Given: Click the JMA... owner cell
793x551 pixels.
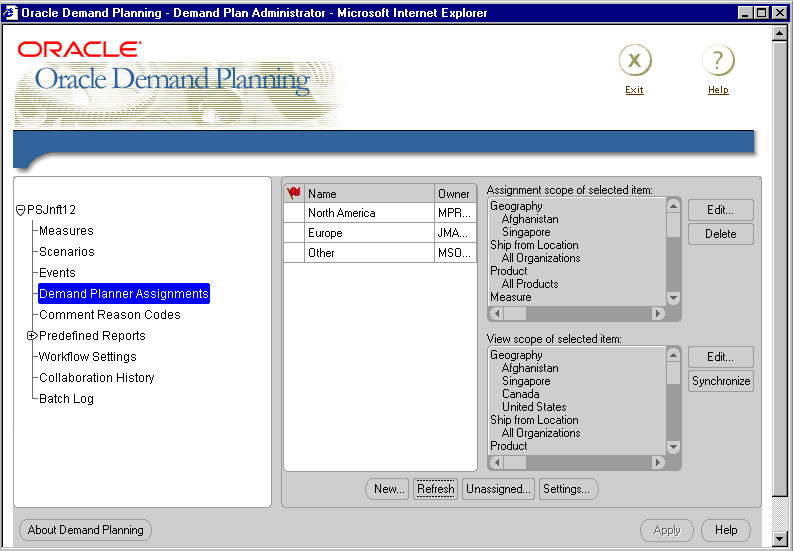Looking at the screenshot, I should pos(455,233).
